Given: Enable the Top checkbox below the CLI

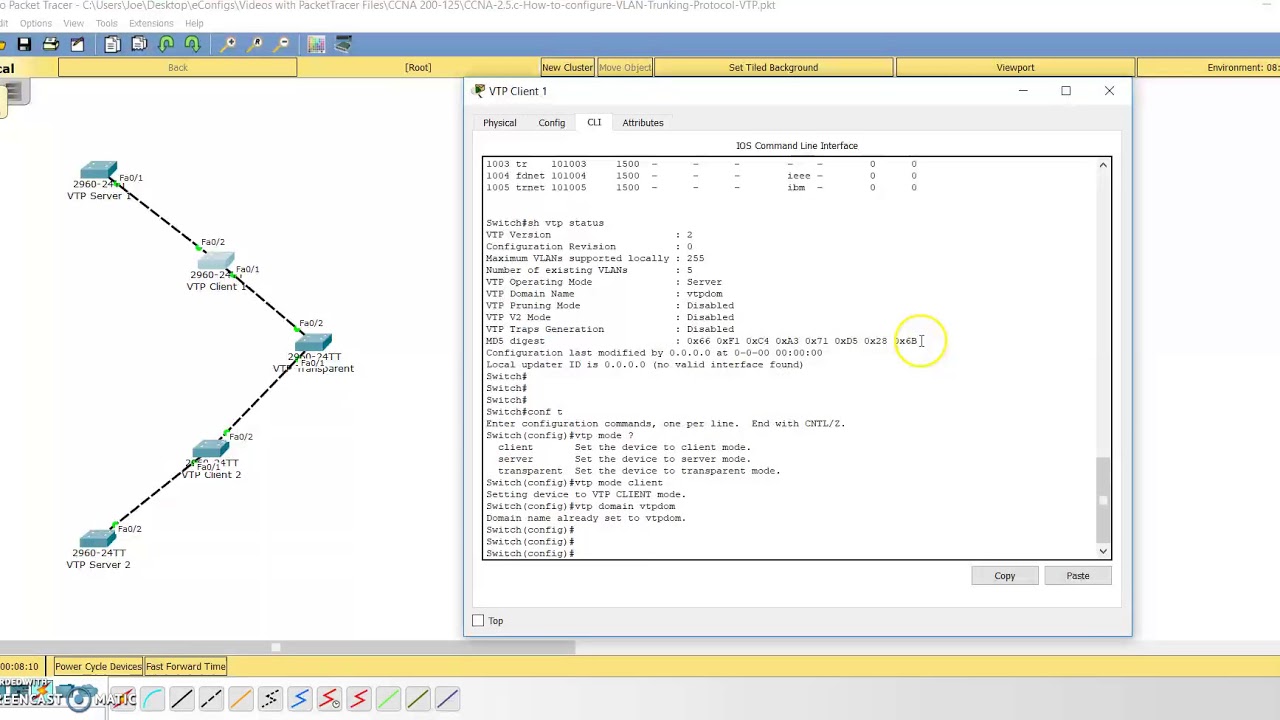Looking at the screenshot, I should [479, 620].
